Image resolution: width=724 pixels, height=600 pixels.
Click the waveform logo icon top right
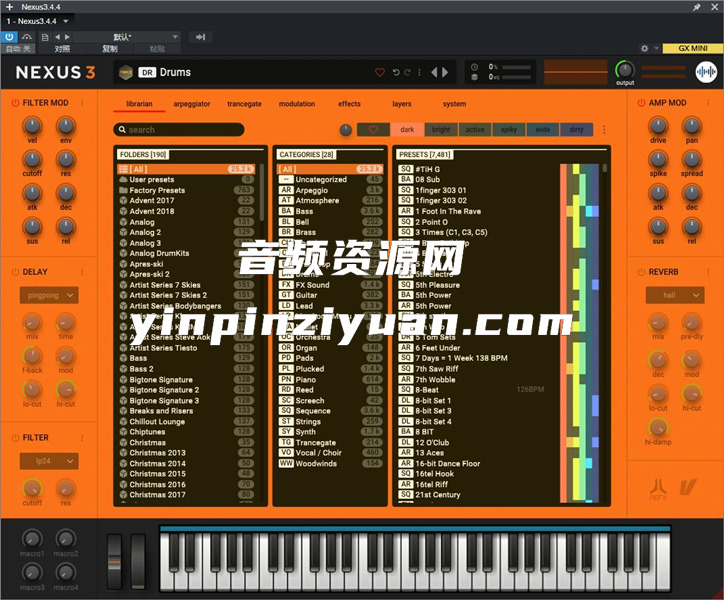click(706, 72)
